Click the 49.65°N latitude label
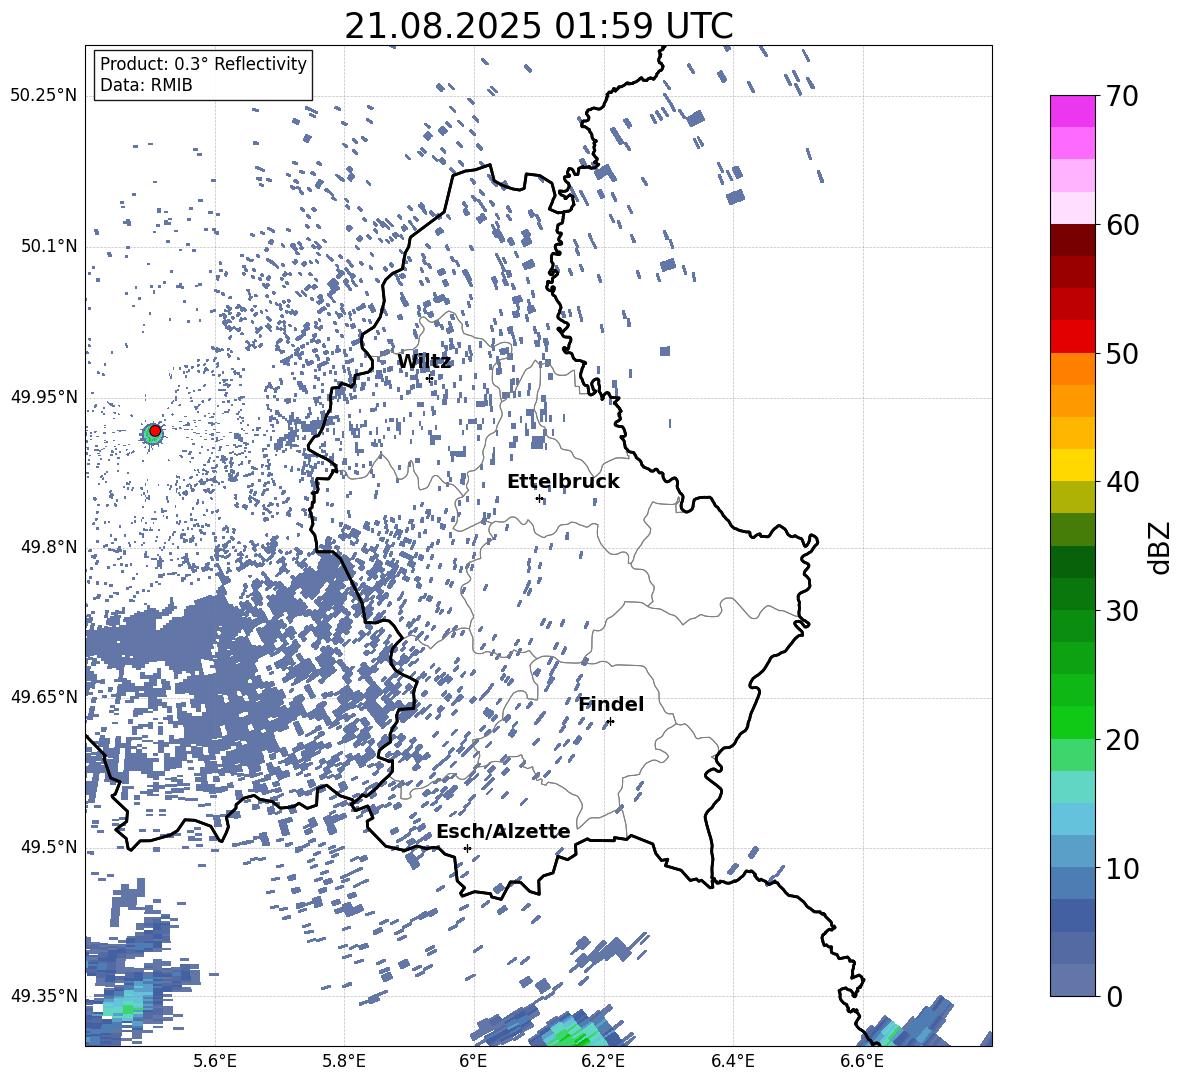 (44, 696)
